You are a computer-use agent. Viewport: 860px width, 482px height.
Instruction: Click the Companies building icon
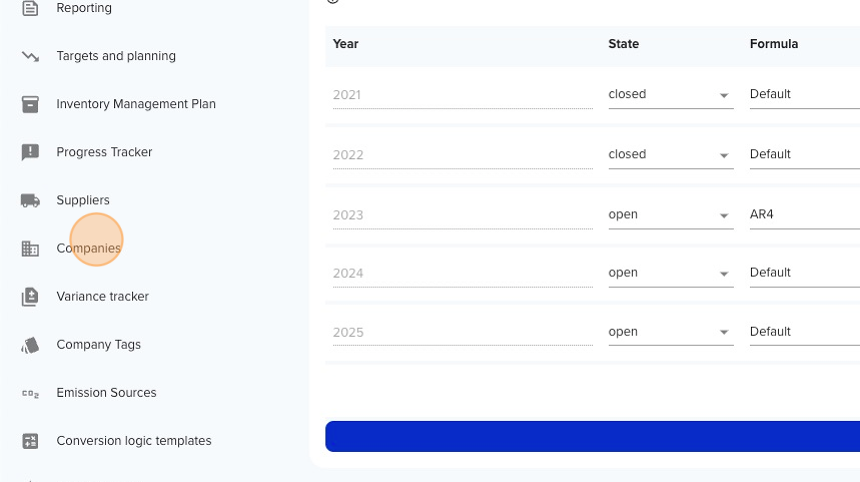pos(30,248)
